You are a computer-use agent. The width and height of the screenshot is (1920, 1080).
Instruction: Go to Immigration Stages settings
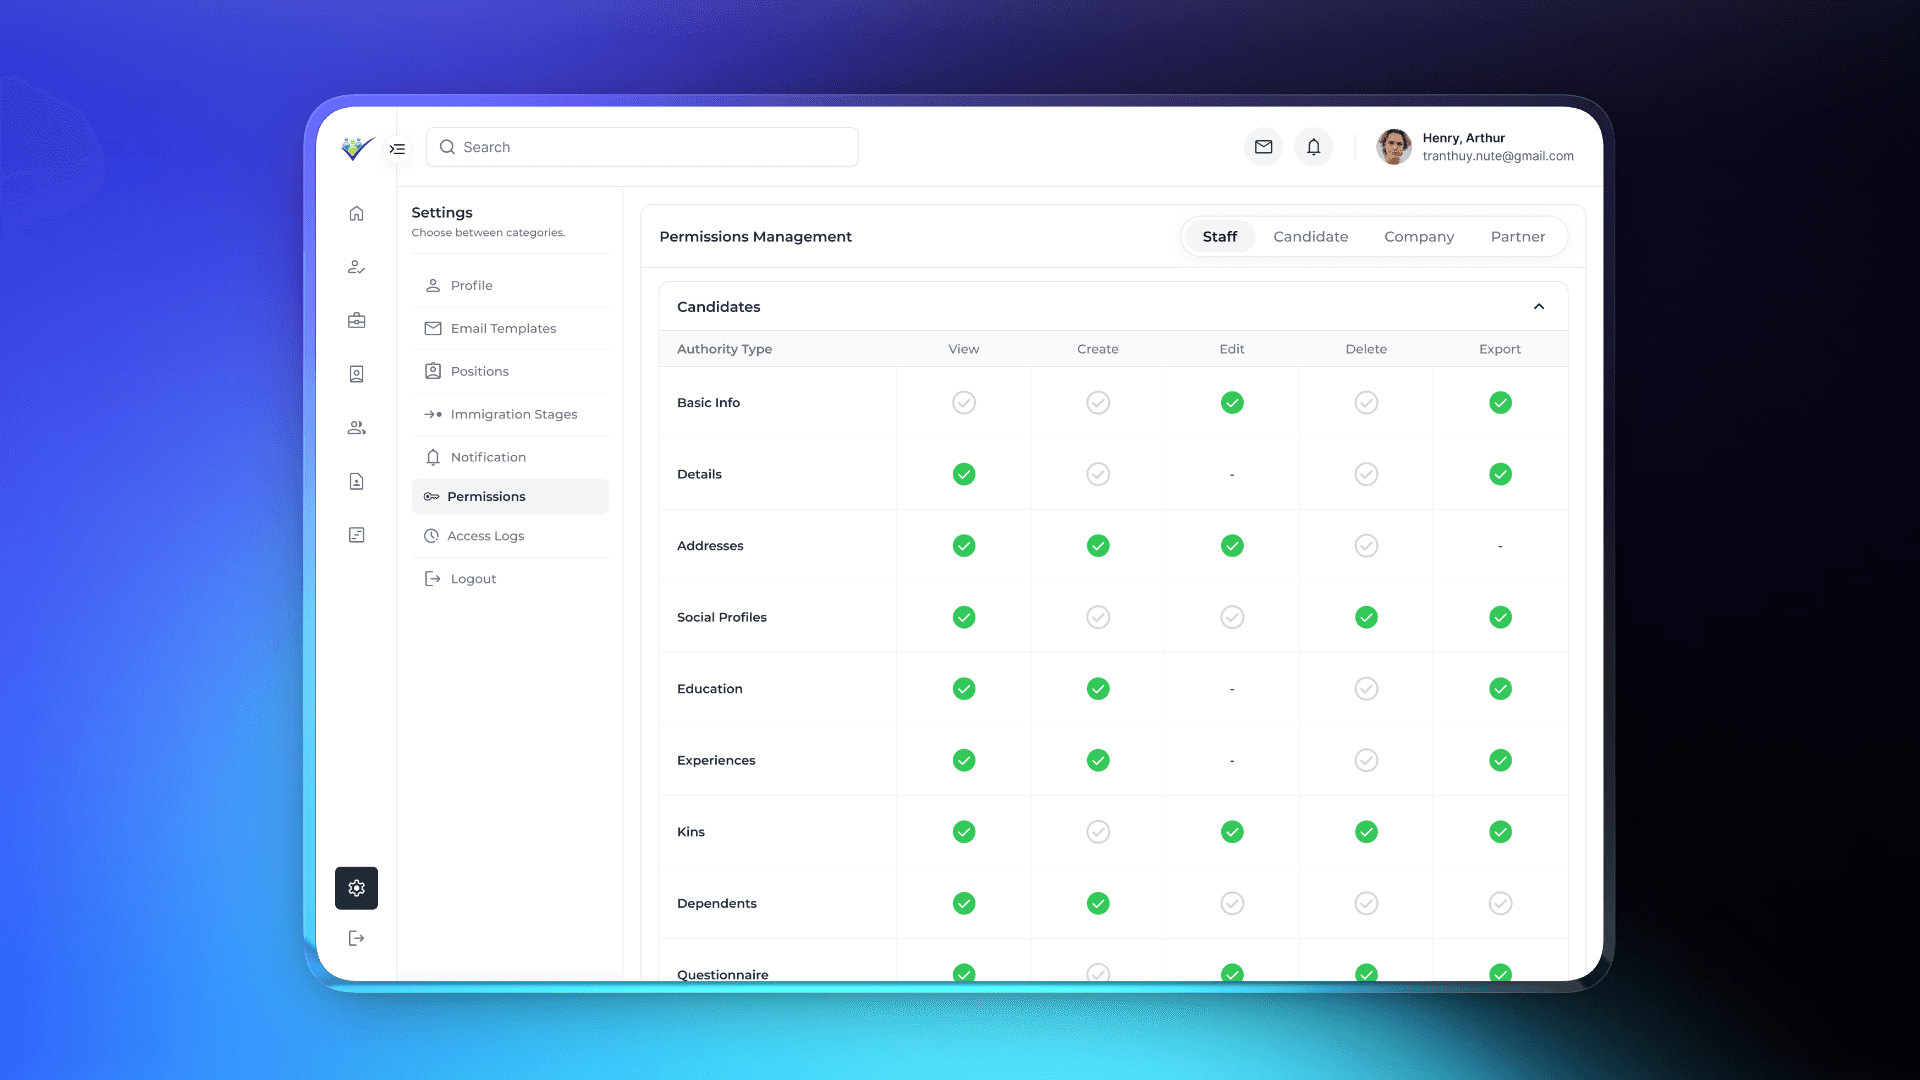513,414
